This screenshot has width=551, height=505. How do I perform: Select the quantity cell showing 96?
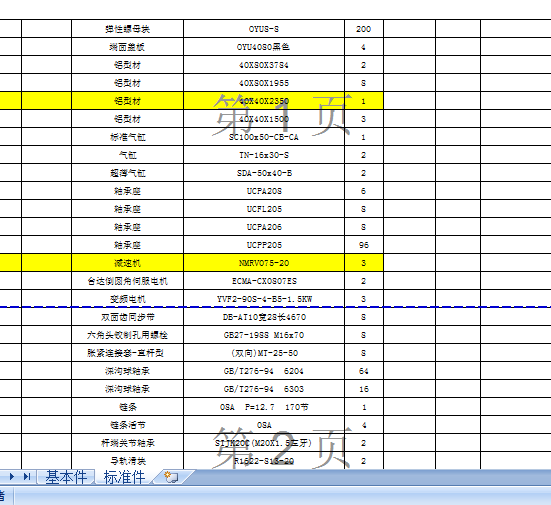(x=364, y=245)
